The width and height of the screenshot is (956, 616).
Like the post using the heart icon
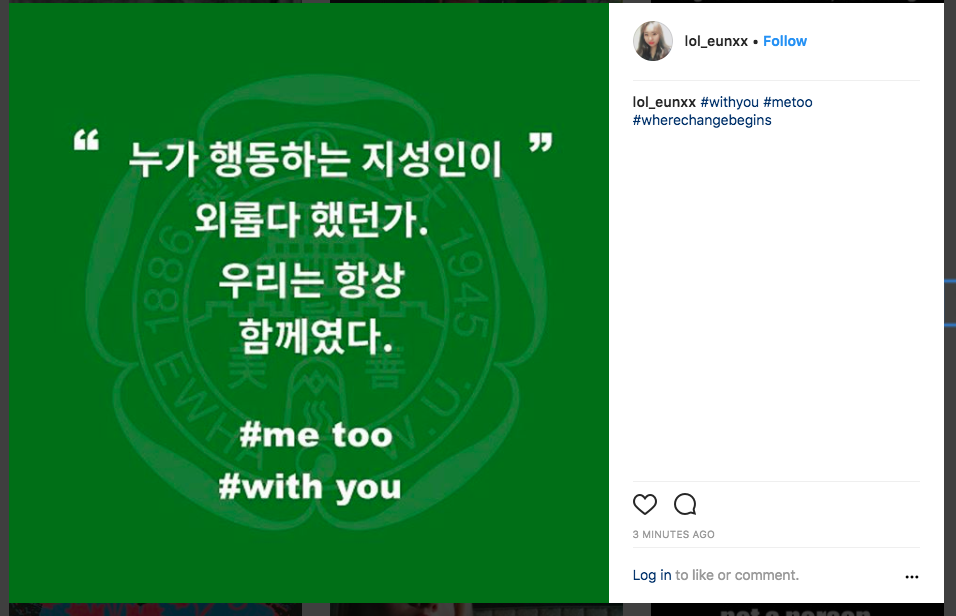pyautogui.click(x=645, y=504)
